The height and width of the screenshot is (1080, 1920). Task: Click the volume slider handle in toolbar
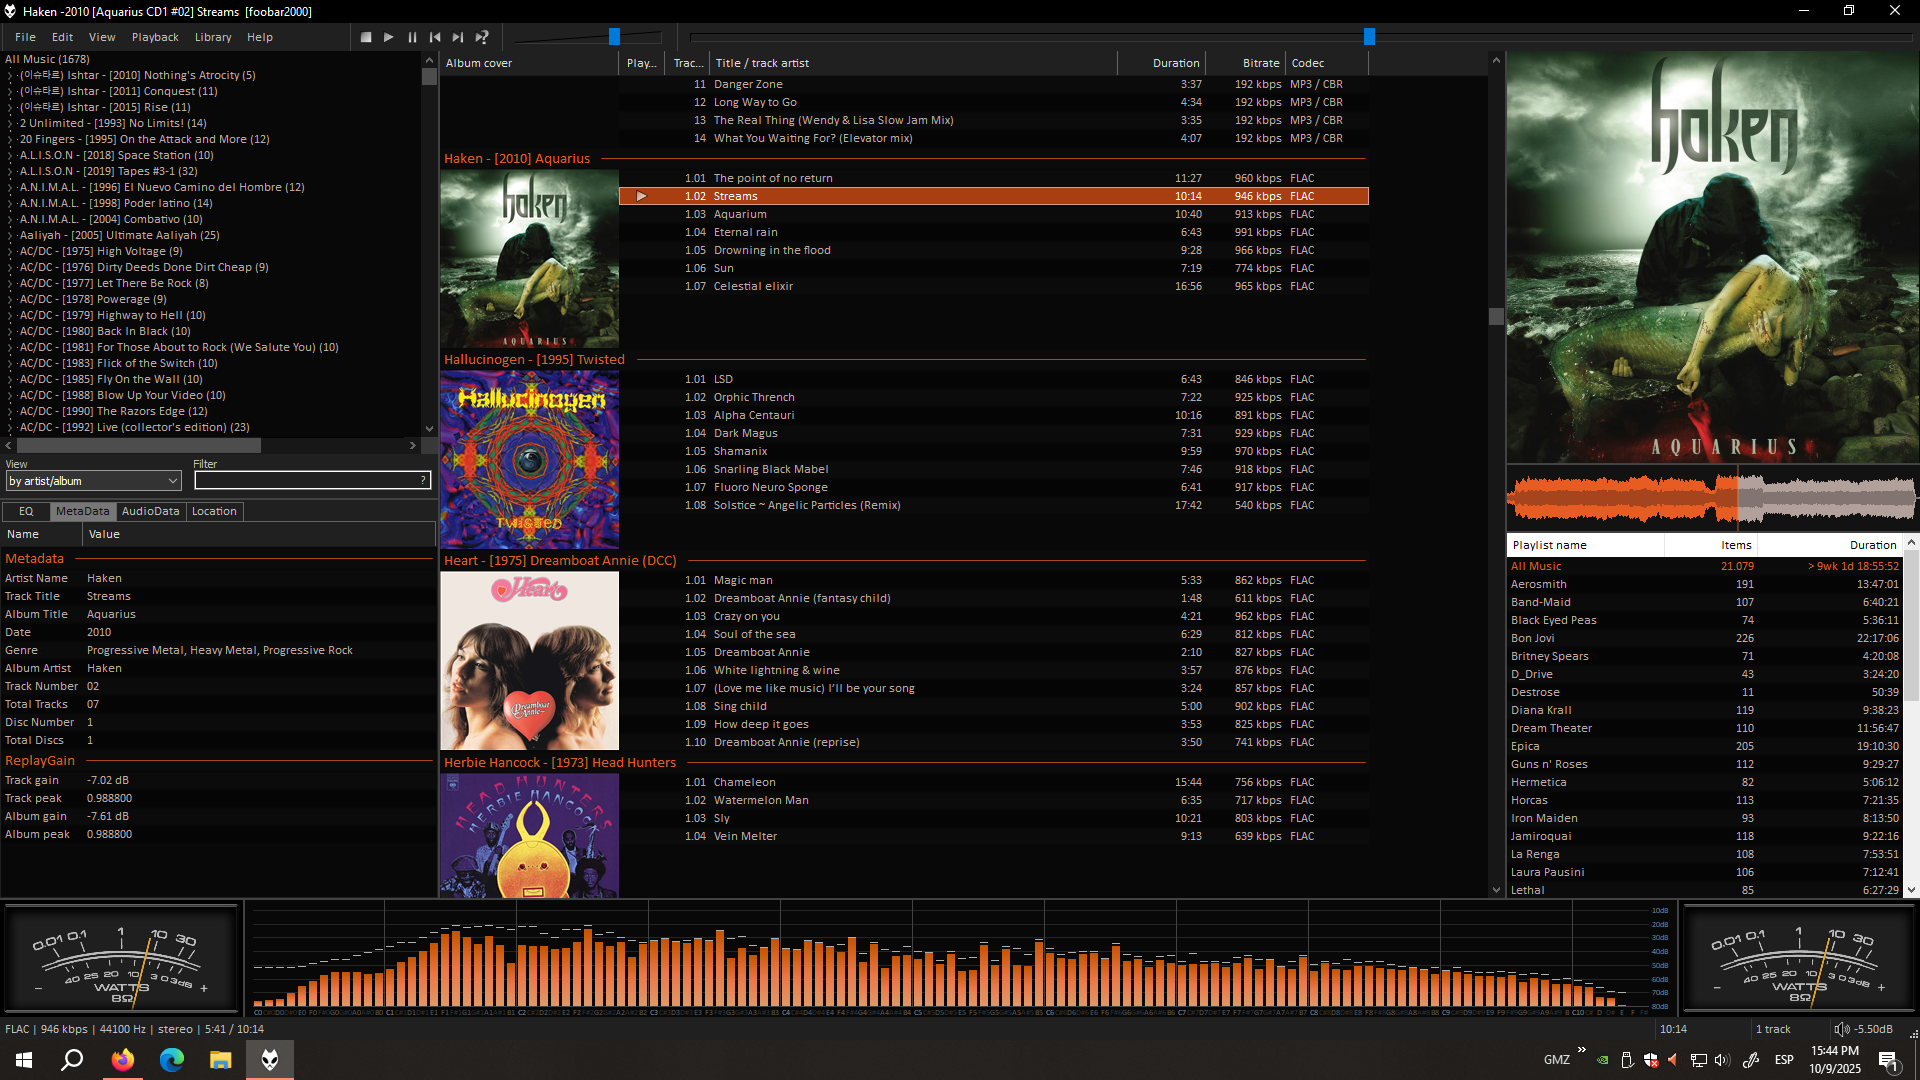pyautogui.click(x=614, y=37)
